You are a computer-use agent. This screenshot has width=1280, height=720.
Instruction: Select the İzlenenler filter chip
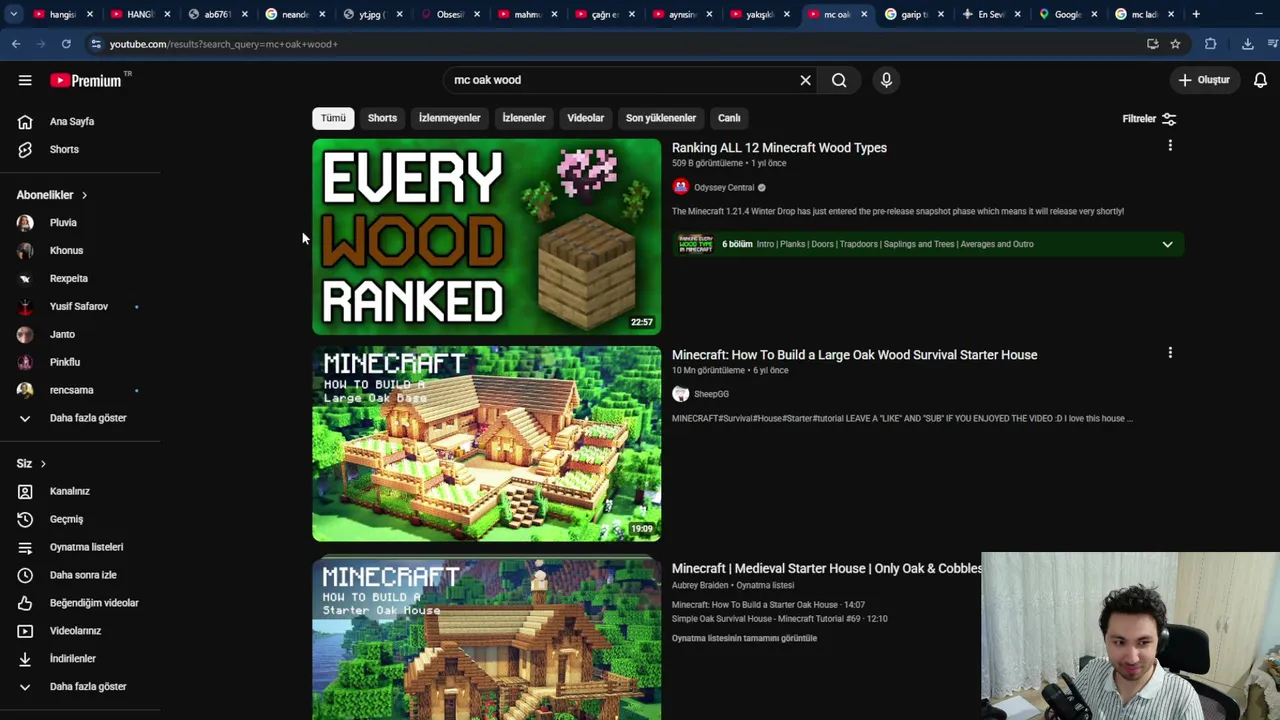(x=524, y=118)
